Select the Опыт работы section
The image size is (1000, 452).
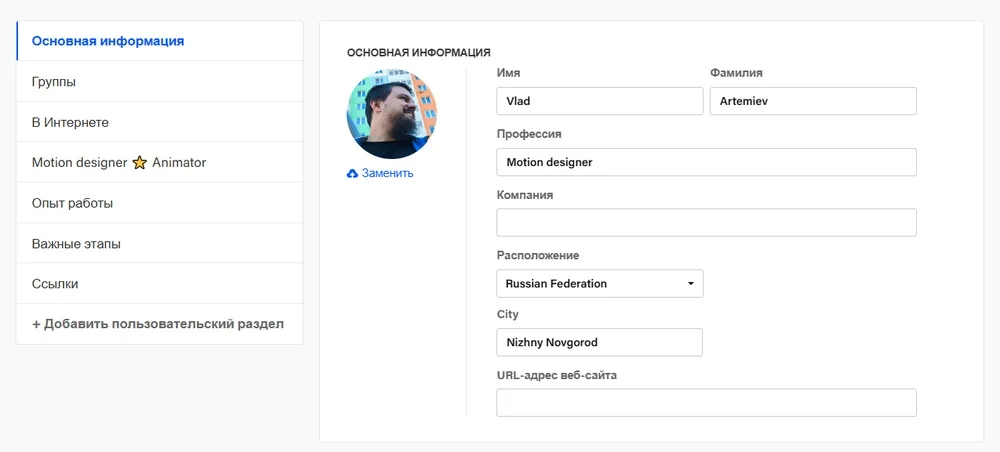pyautogui.click(x=72, y=203)
